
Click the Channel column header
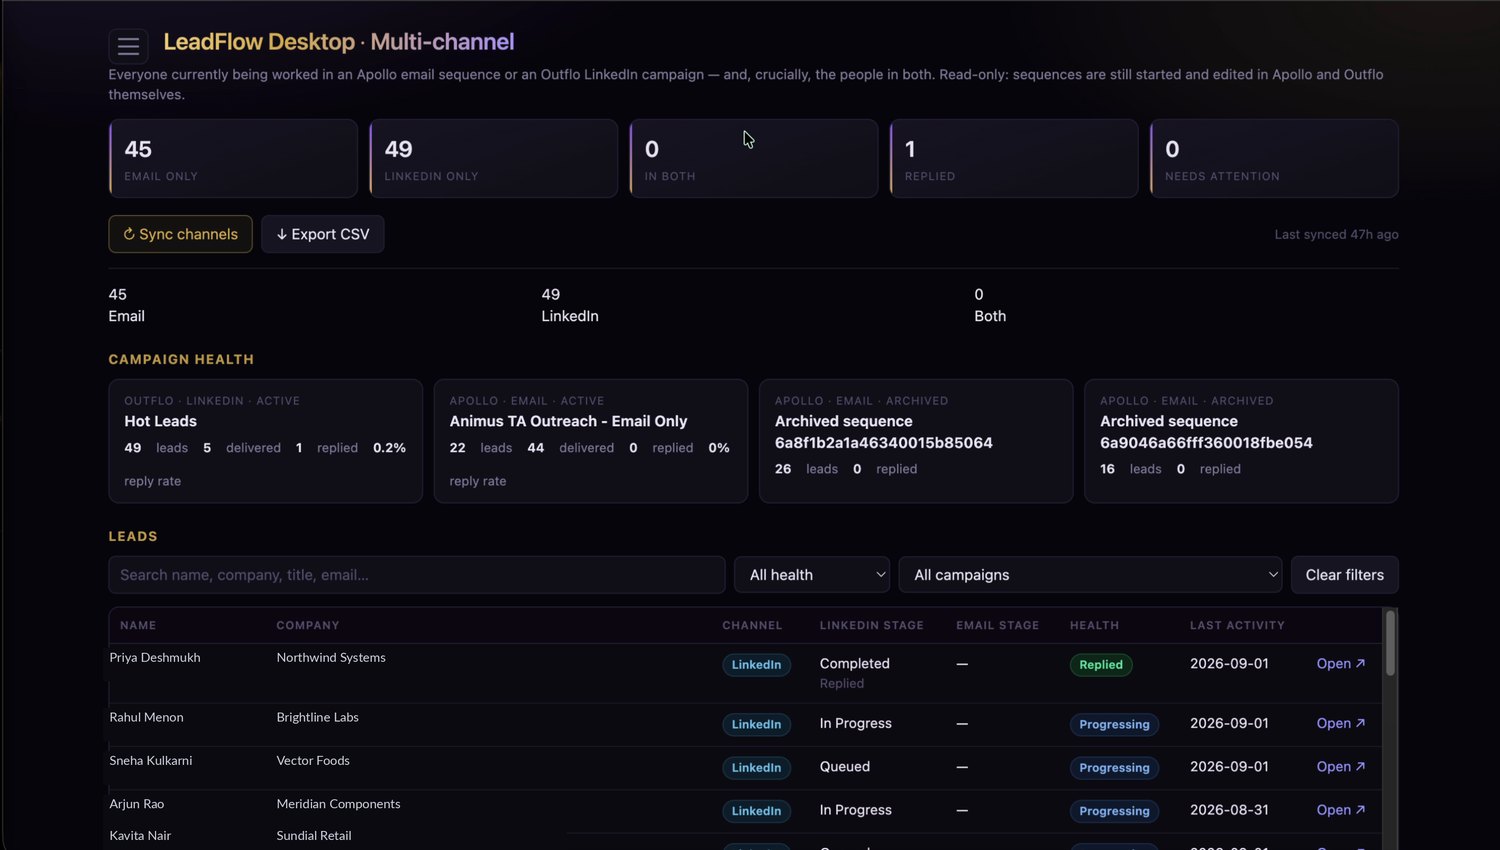click(x=752, y=626)
